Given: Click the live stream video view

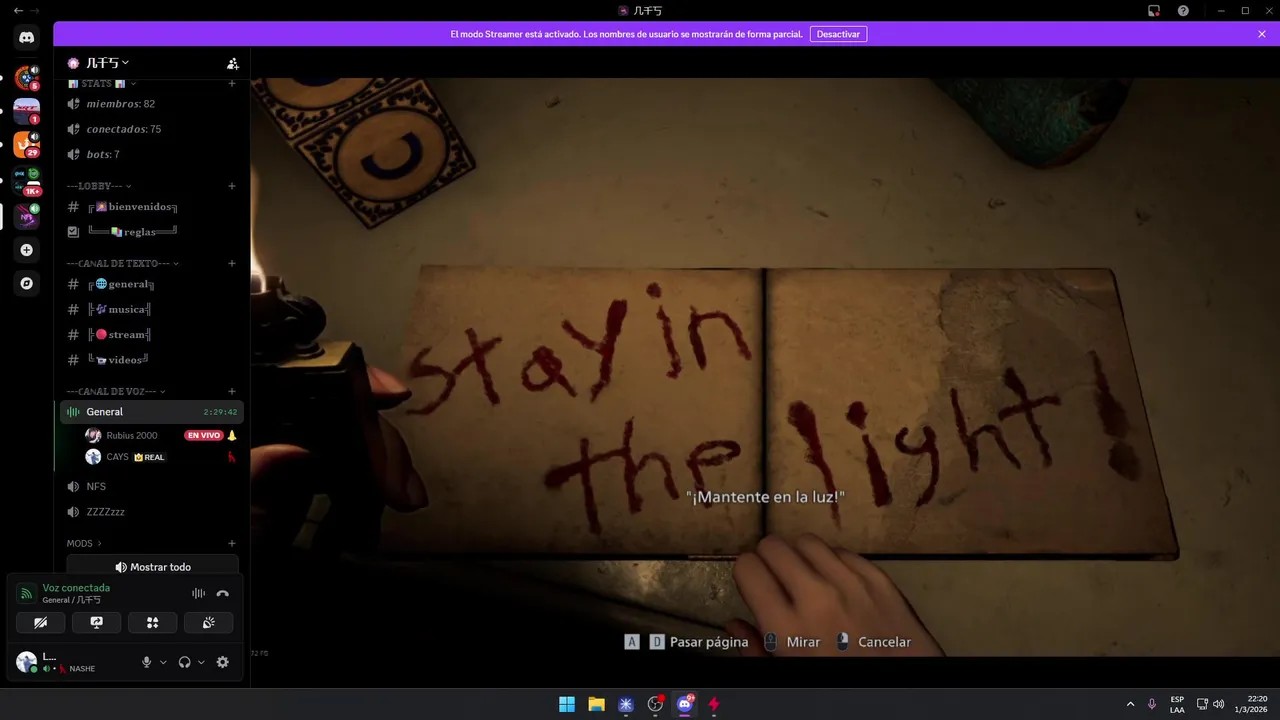Looking at the screenshot, I should click(x=765, y=367).
